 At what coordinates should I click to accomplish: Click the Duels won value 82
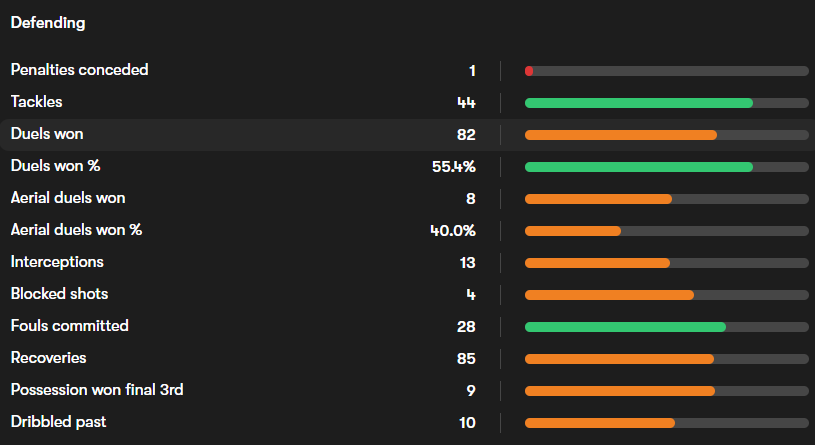pos(465,134)
